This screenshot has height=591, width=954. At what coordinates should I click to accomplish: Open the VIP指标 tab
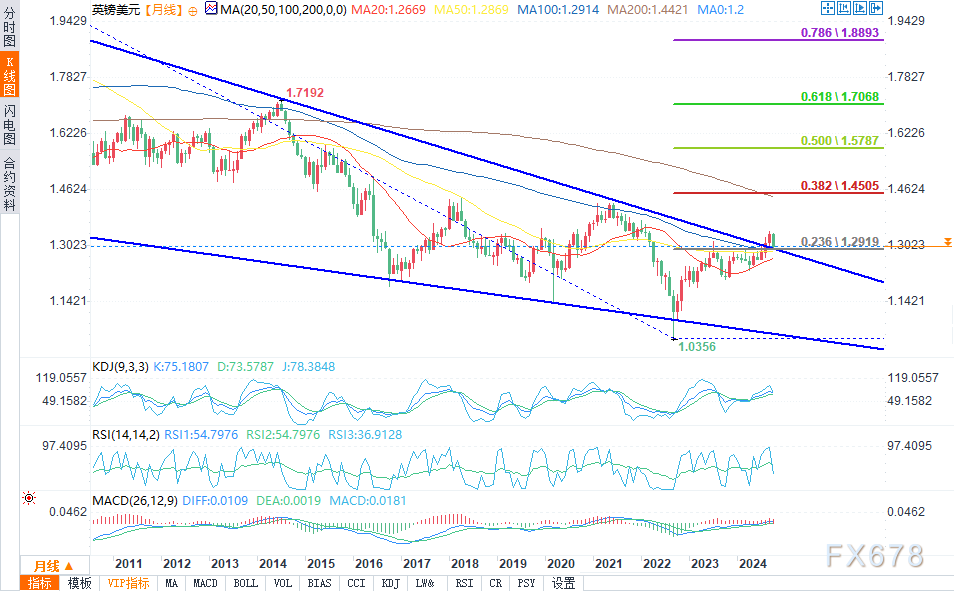(x=128, y=583)
